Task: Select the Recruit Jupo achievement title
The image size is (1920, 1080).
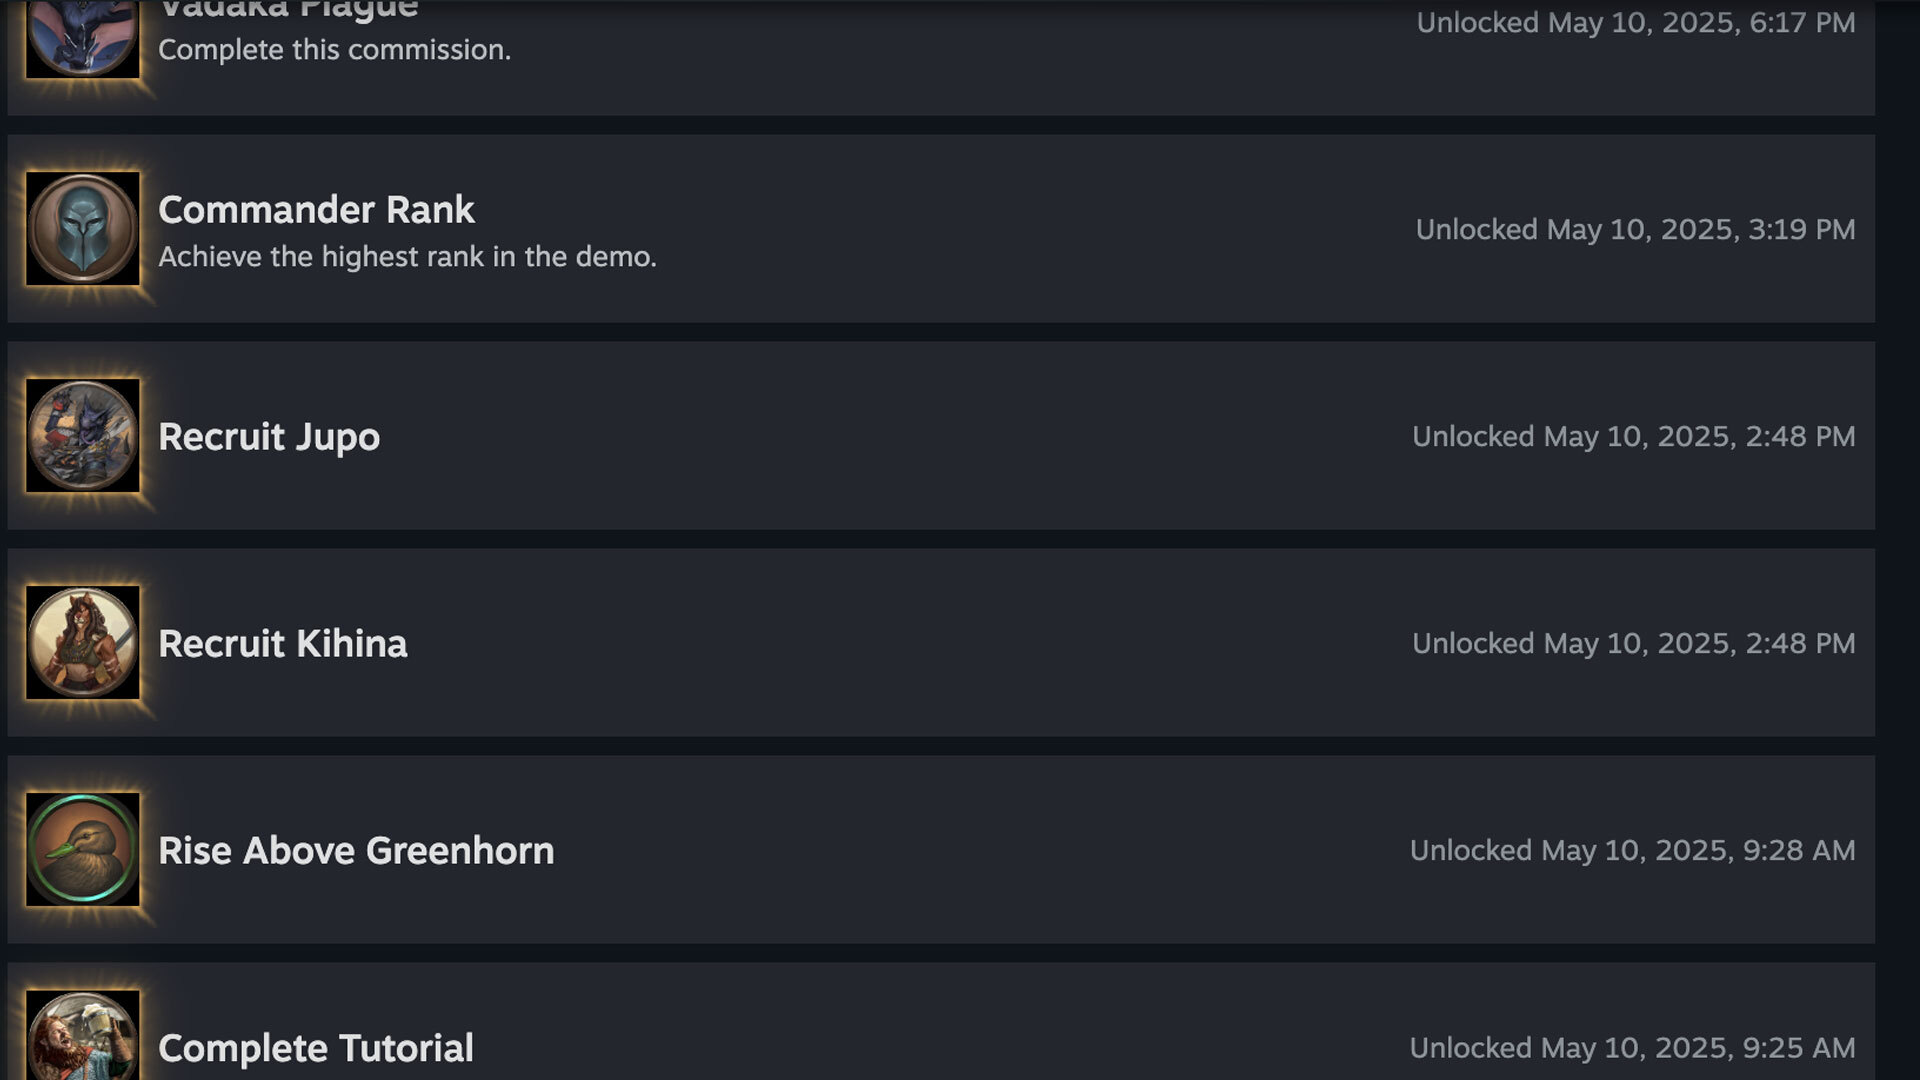Action: [269, 437]
